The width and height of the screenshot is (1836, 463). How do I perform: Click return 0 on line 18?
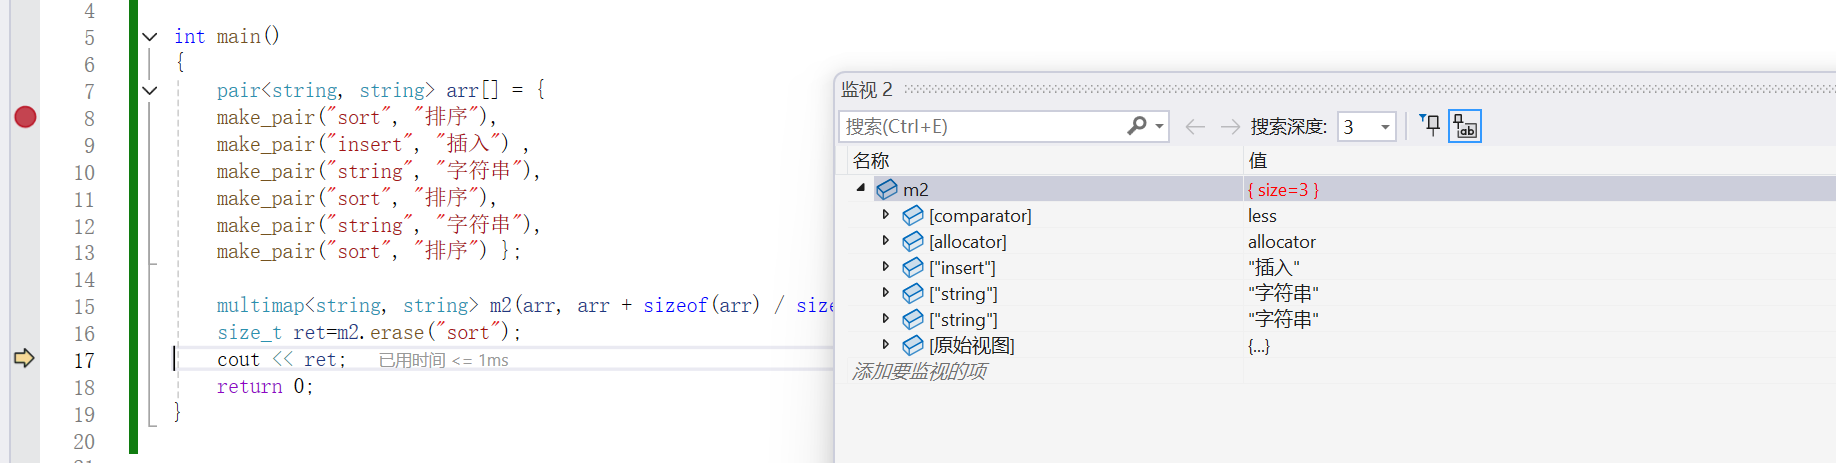[265, 386]
